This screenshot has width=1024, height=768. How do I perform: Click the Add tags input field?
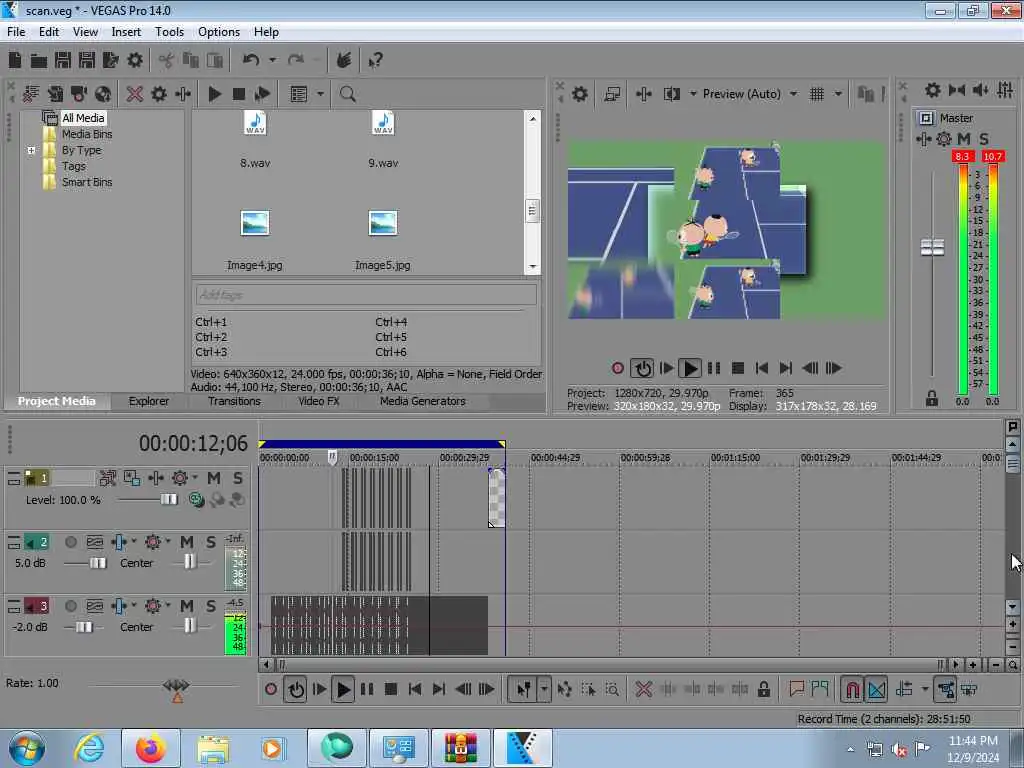tap(366, 295)
